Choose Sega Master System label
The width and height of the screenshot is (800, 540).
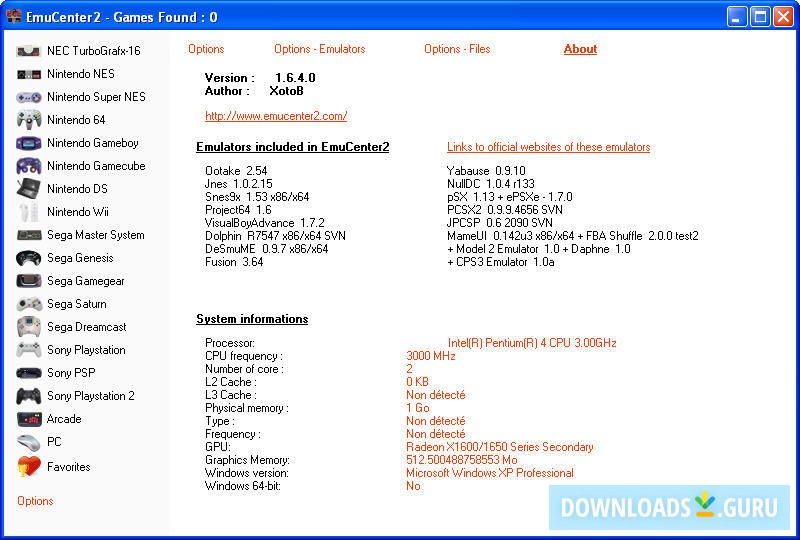95,235
